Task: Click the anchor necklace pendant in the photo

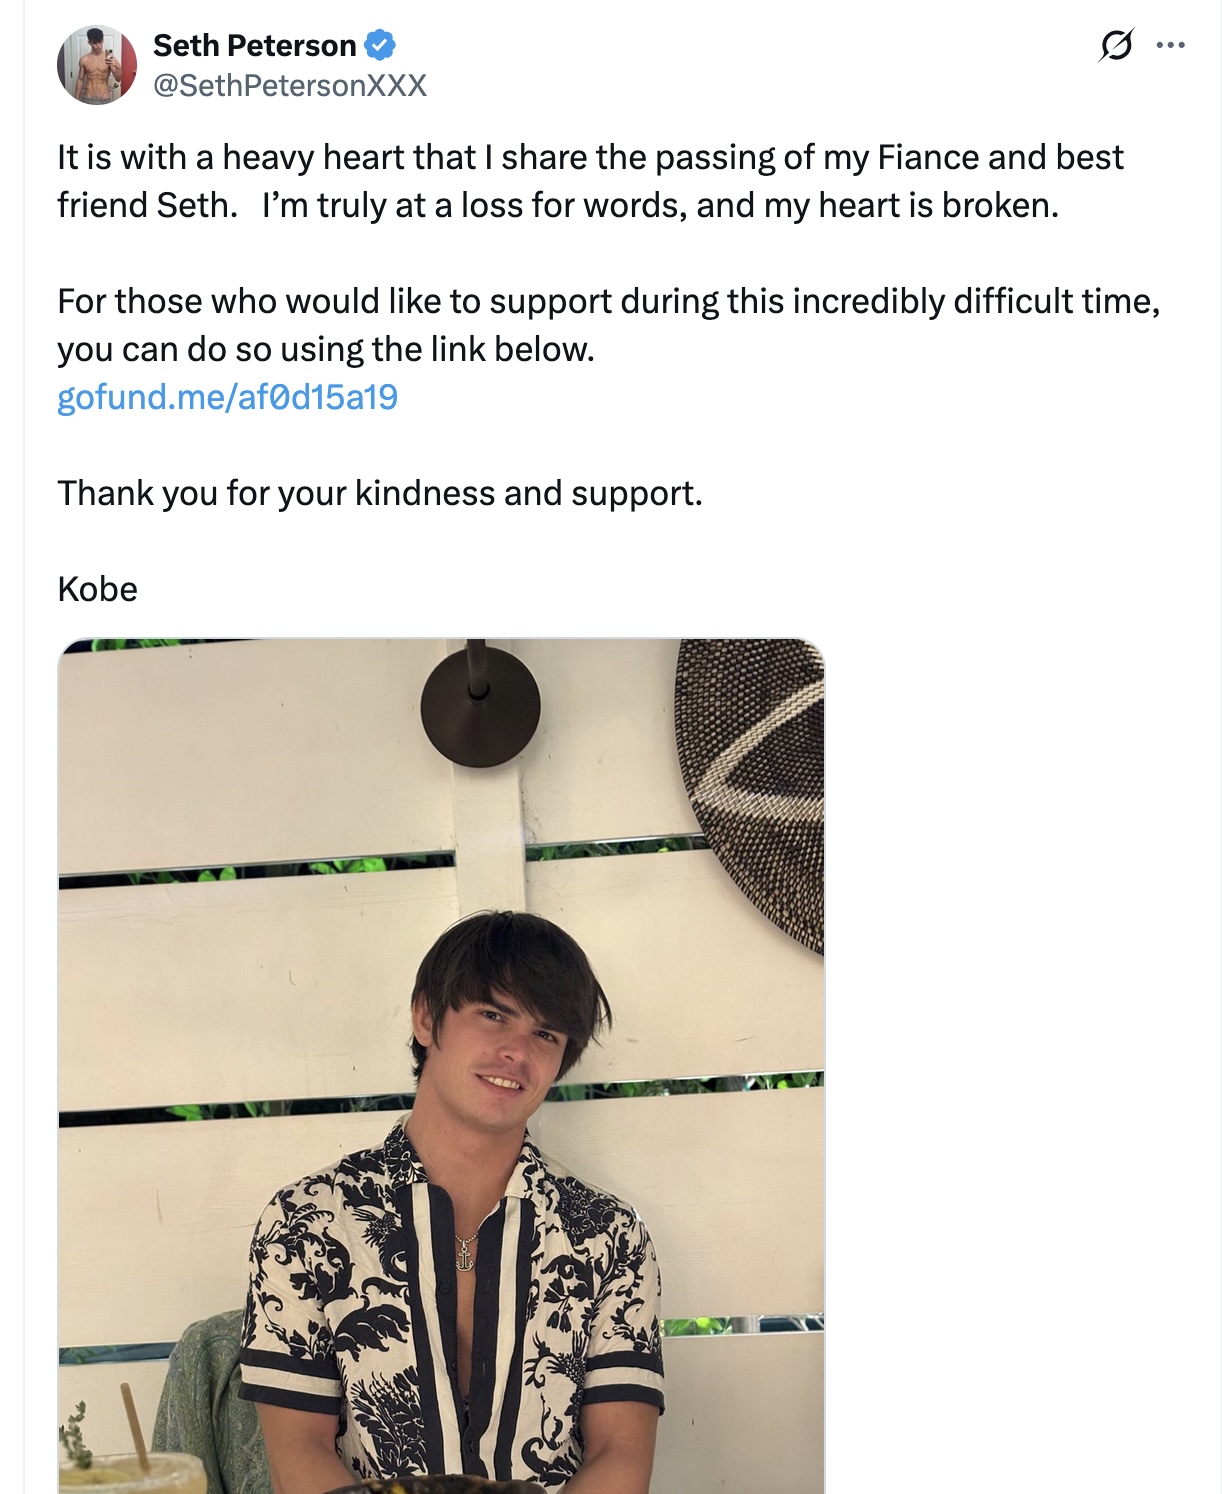Action: coord(465,1254)
